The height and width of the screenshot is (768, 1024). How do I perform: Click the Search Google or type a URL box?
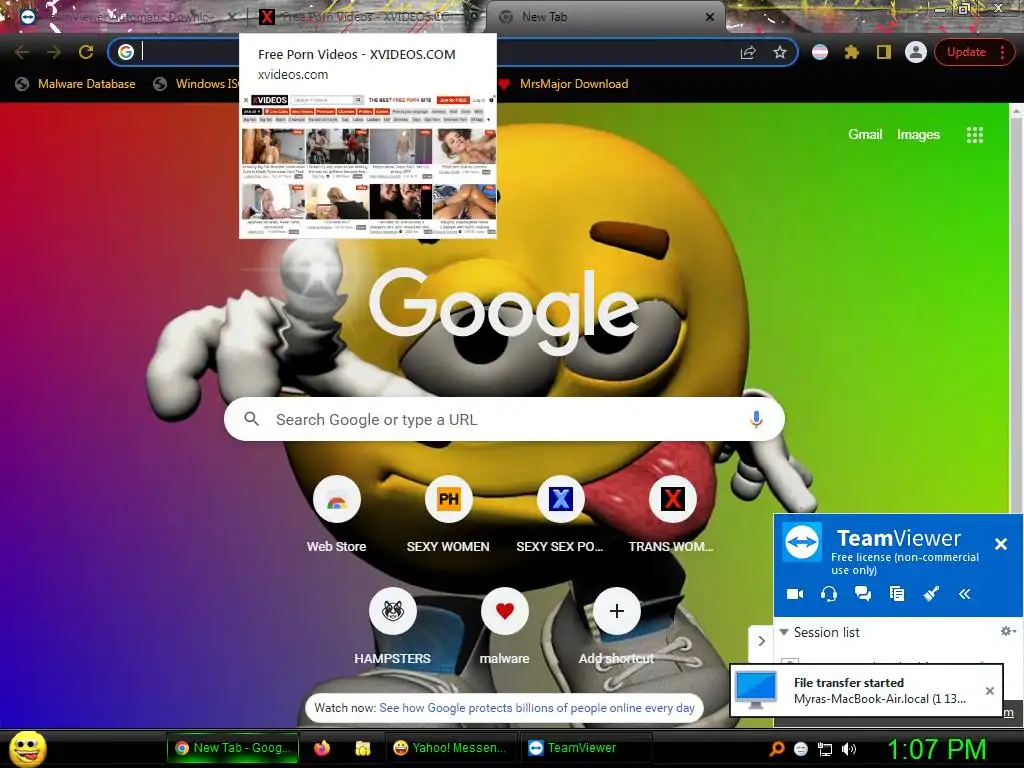tap(504, 419)
